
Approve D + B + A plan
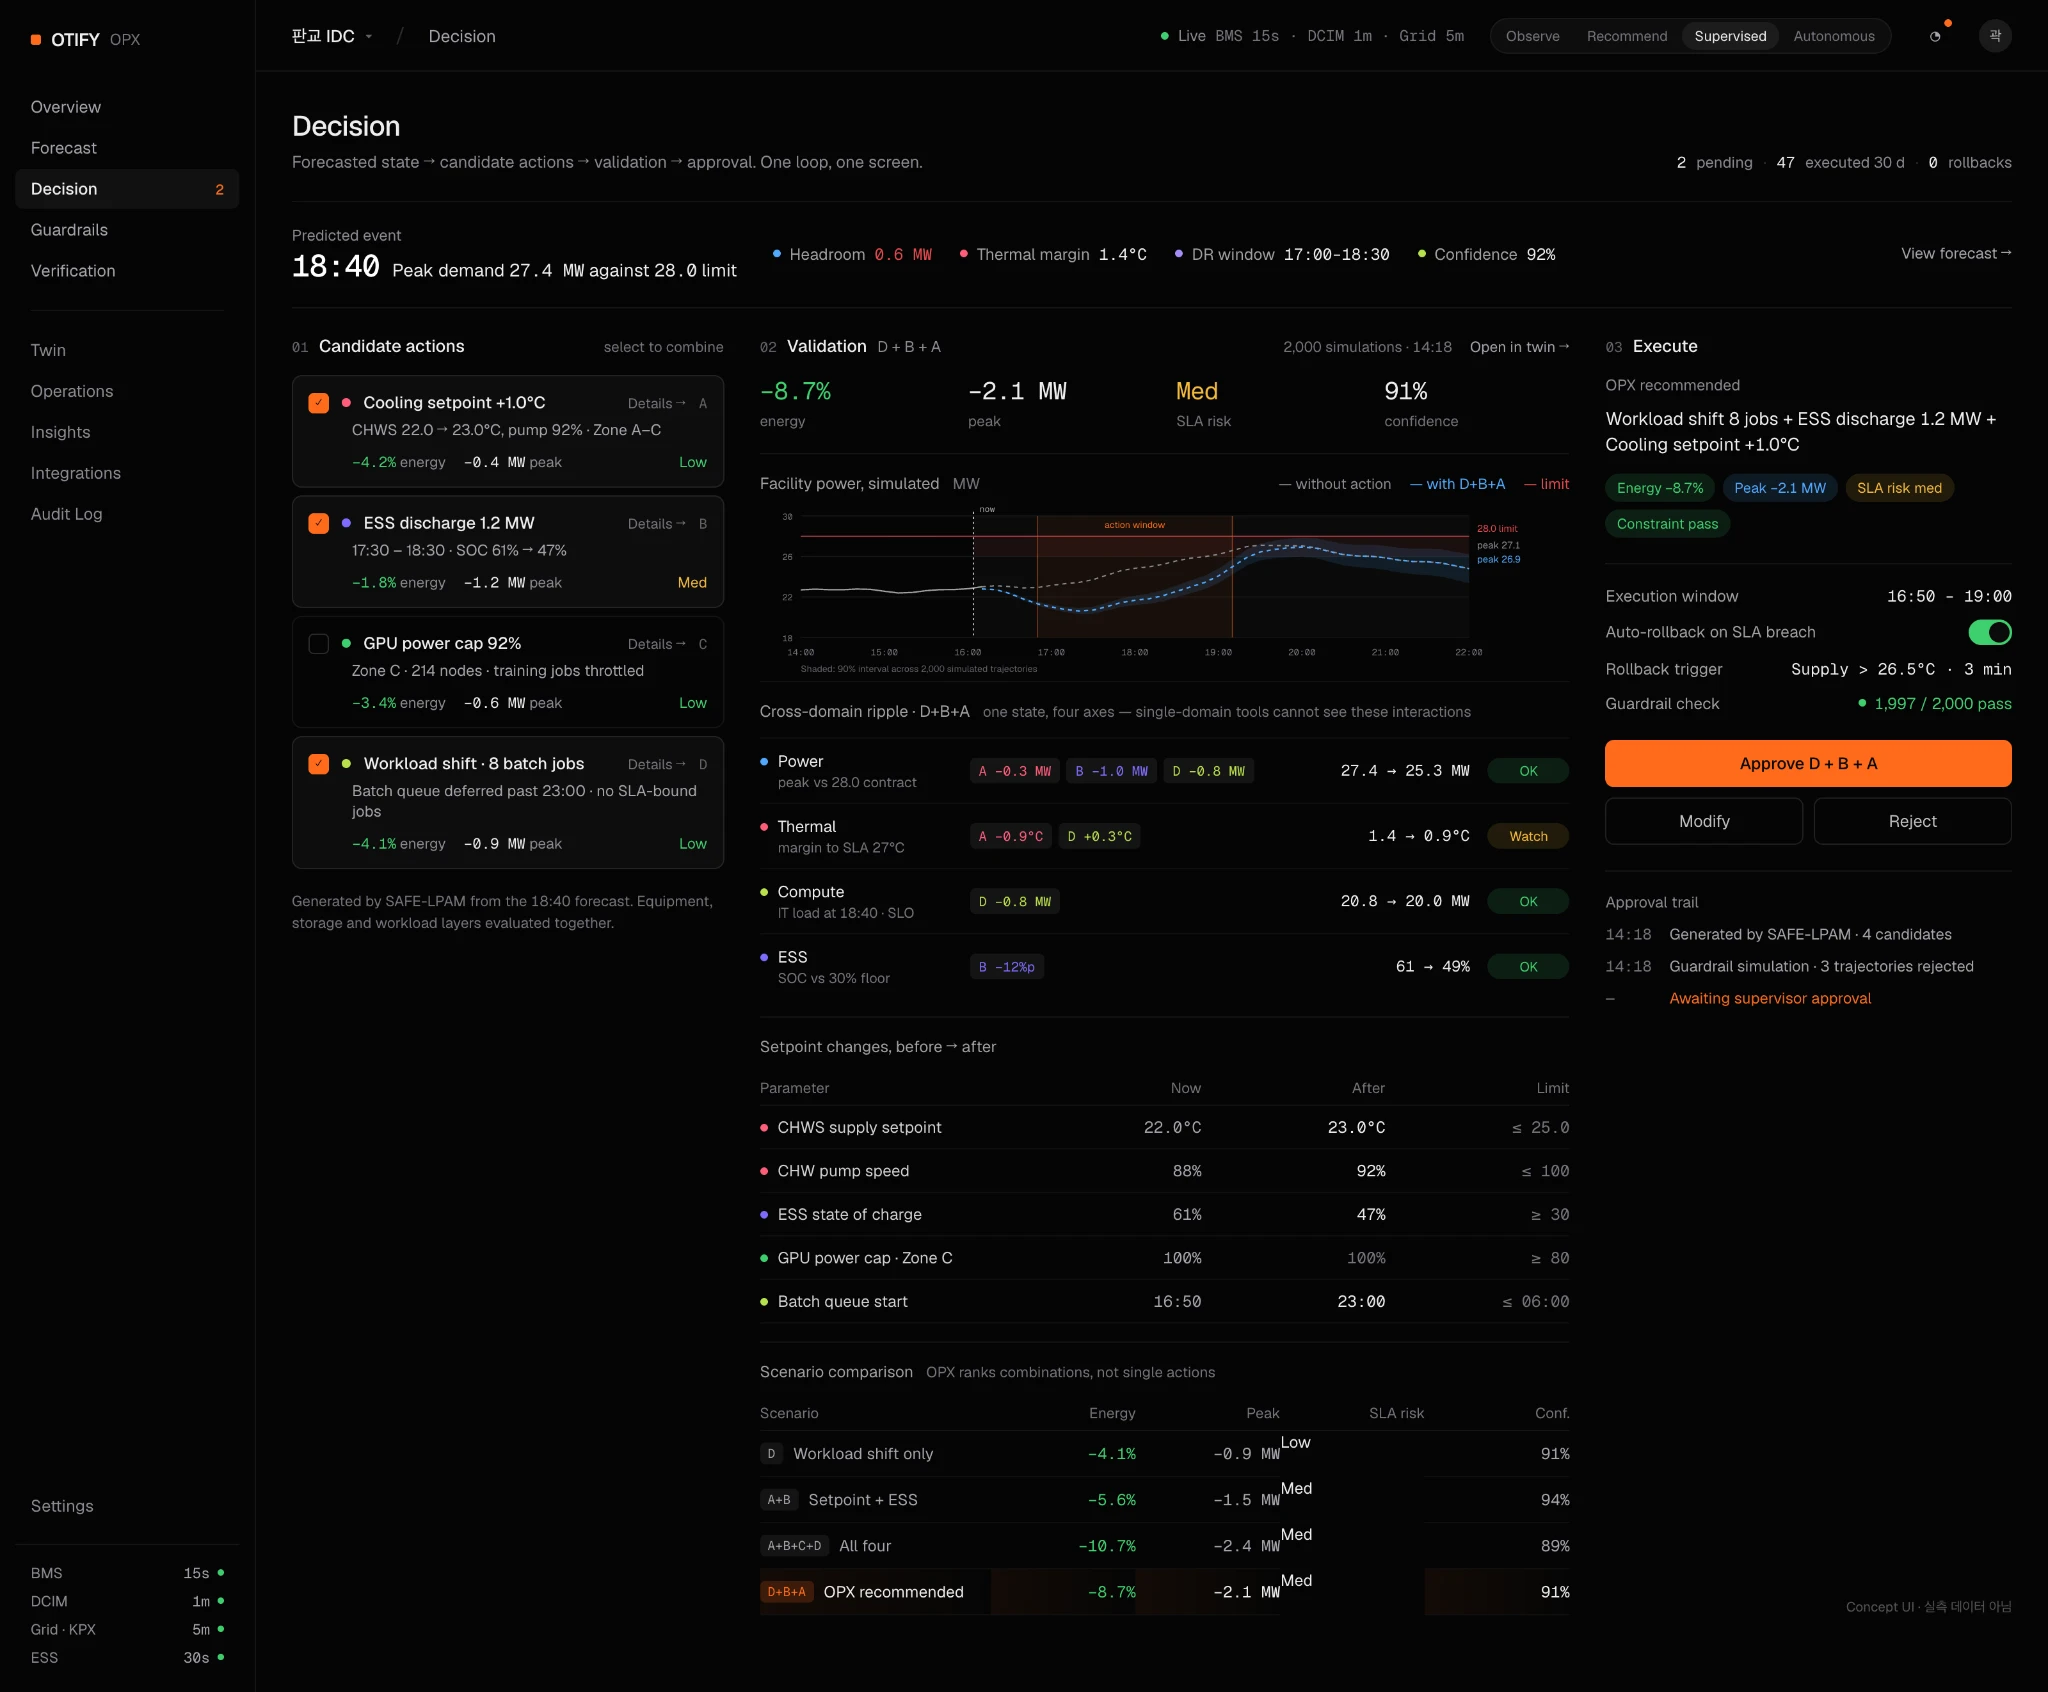click(1808, 763)
